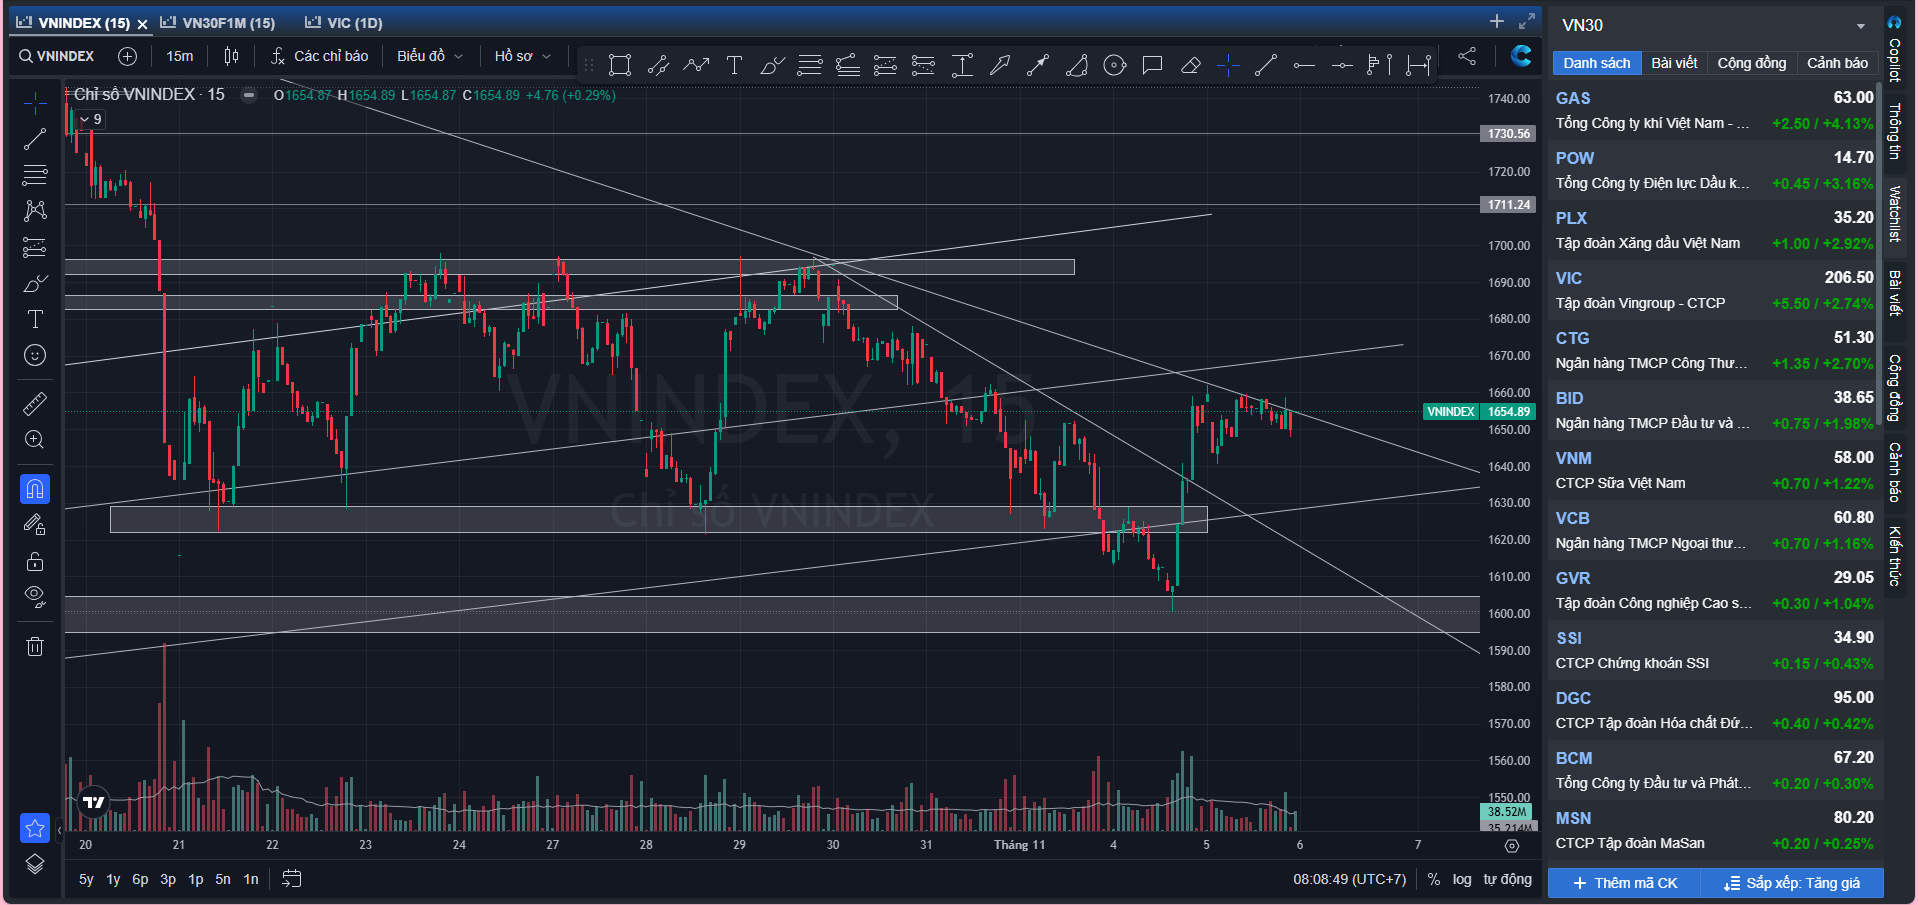Image resolution: width=1918 pixels, height=905 pixels.
Task: Collapse the left drawing toolbar arrow
Action: click(x=59, y=829)
